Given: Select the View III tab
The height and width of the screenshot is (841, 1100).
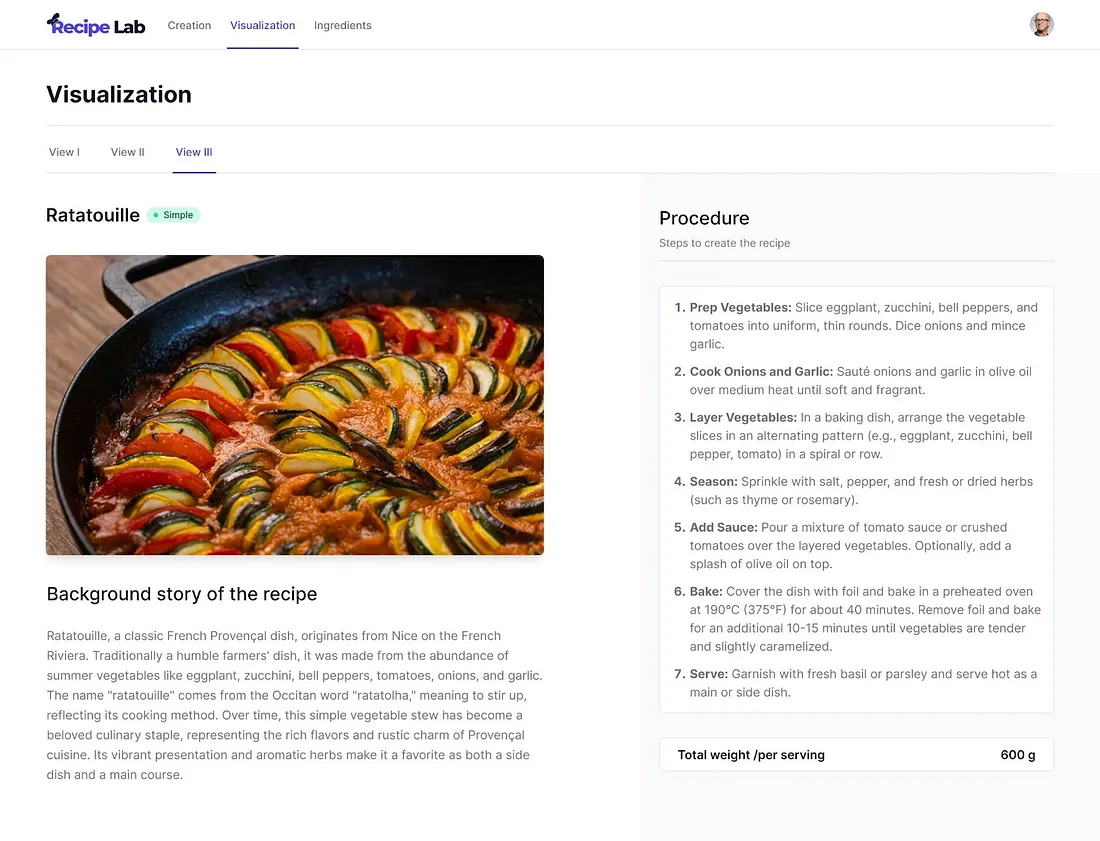Looking at the screenshot, I should (194, 152).
